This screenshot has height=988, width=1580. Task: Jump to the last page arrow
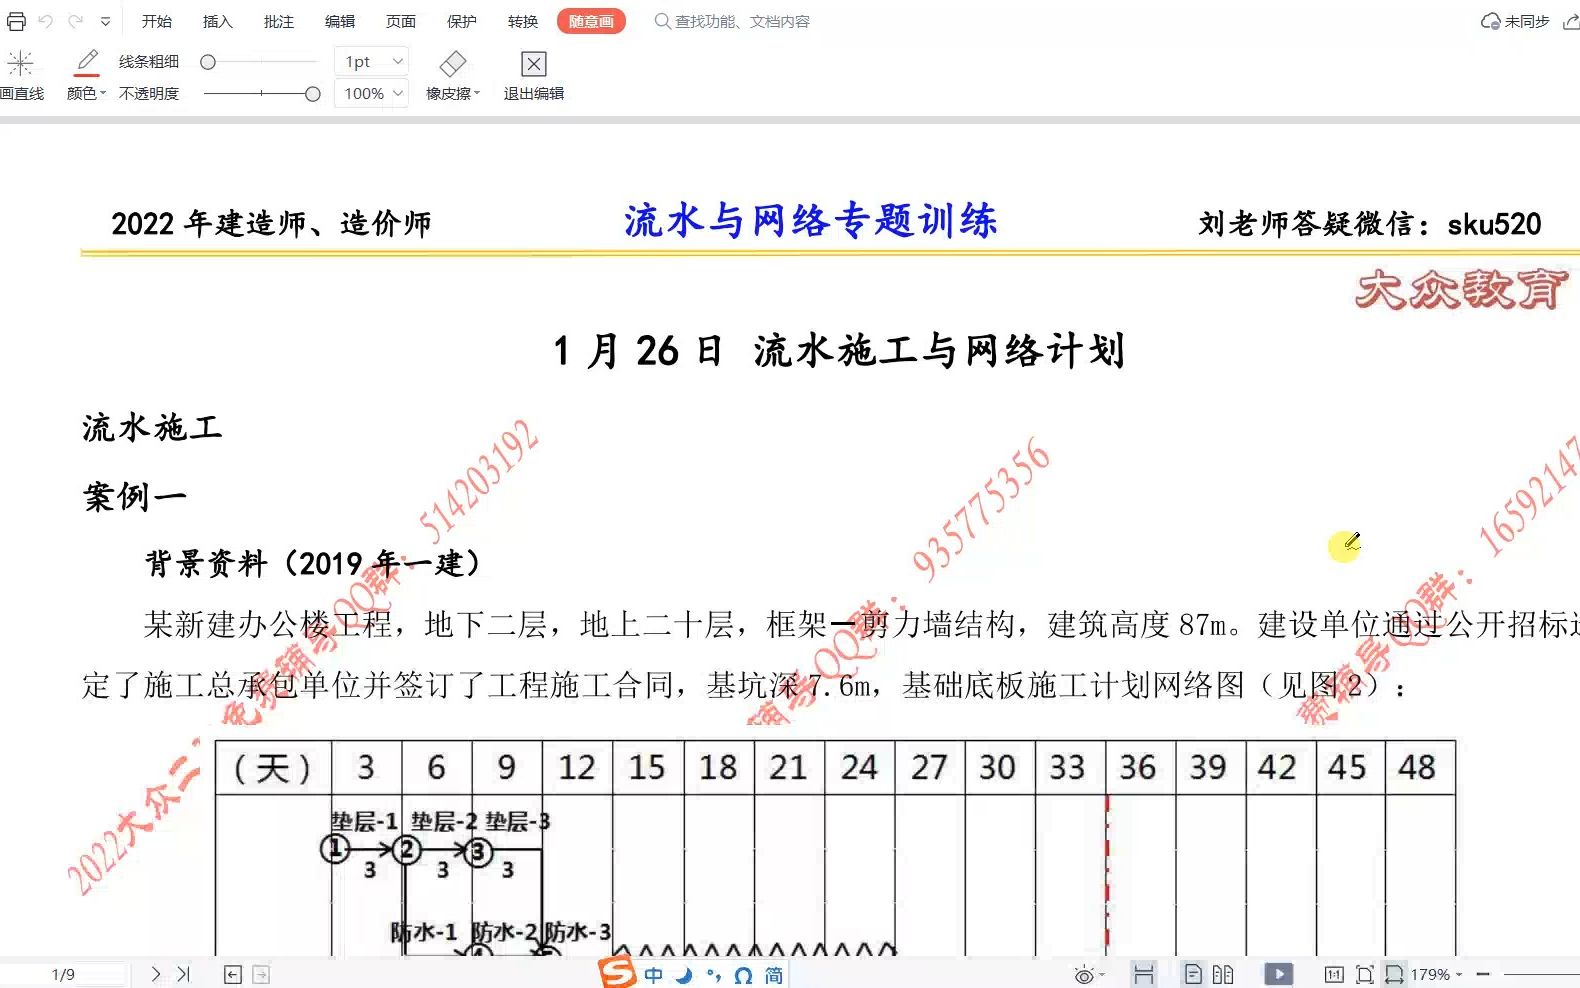pyautogui.click(x=184, y=974)
